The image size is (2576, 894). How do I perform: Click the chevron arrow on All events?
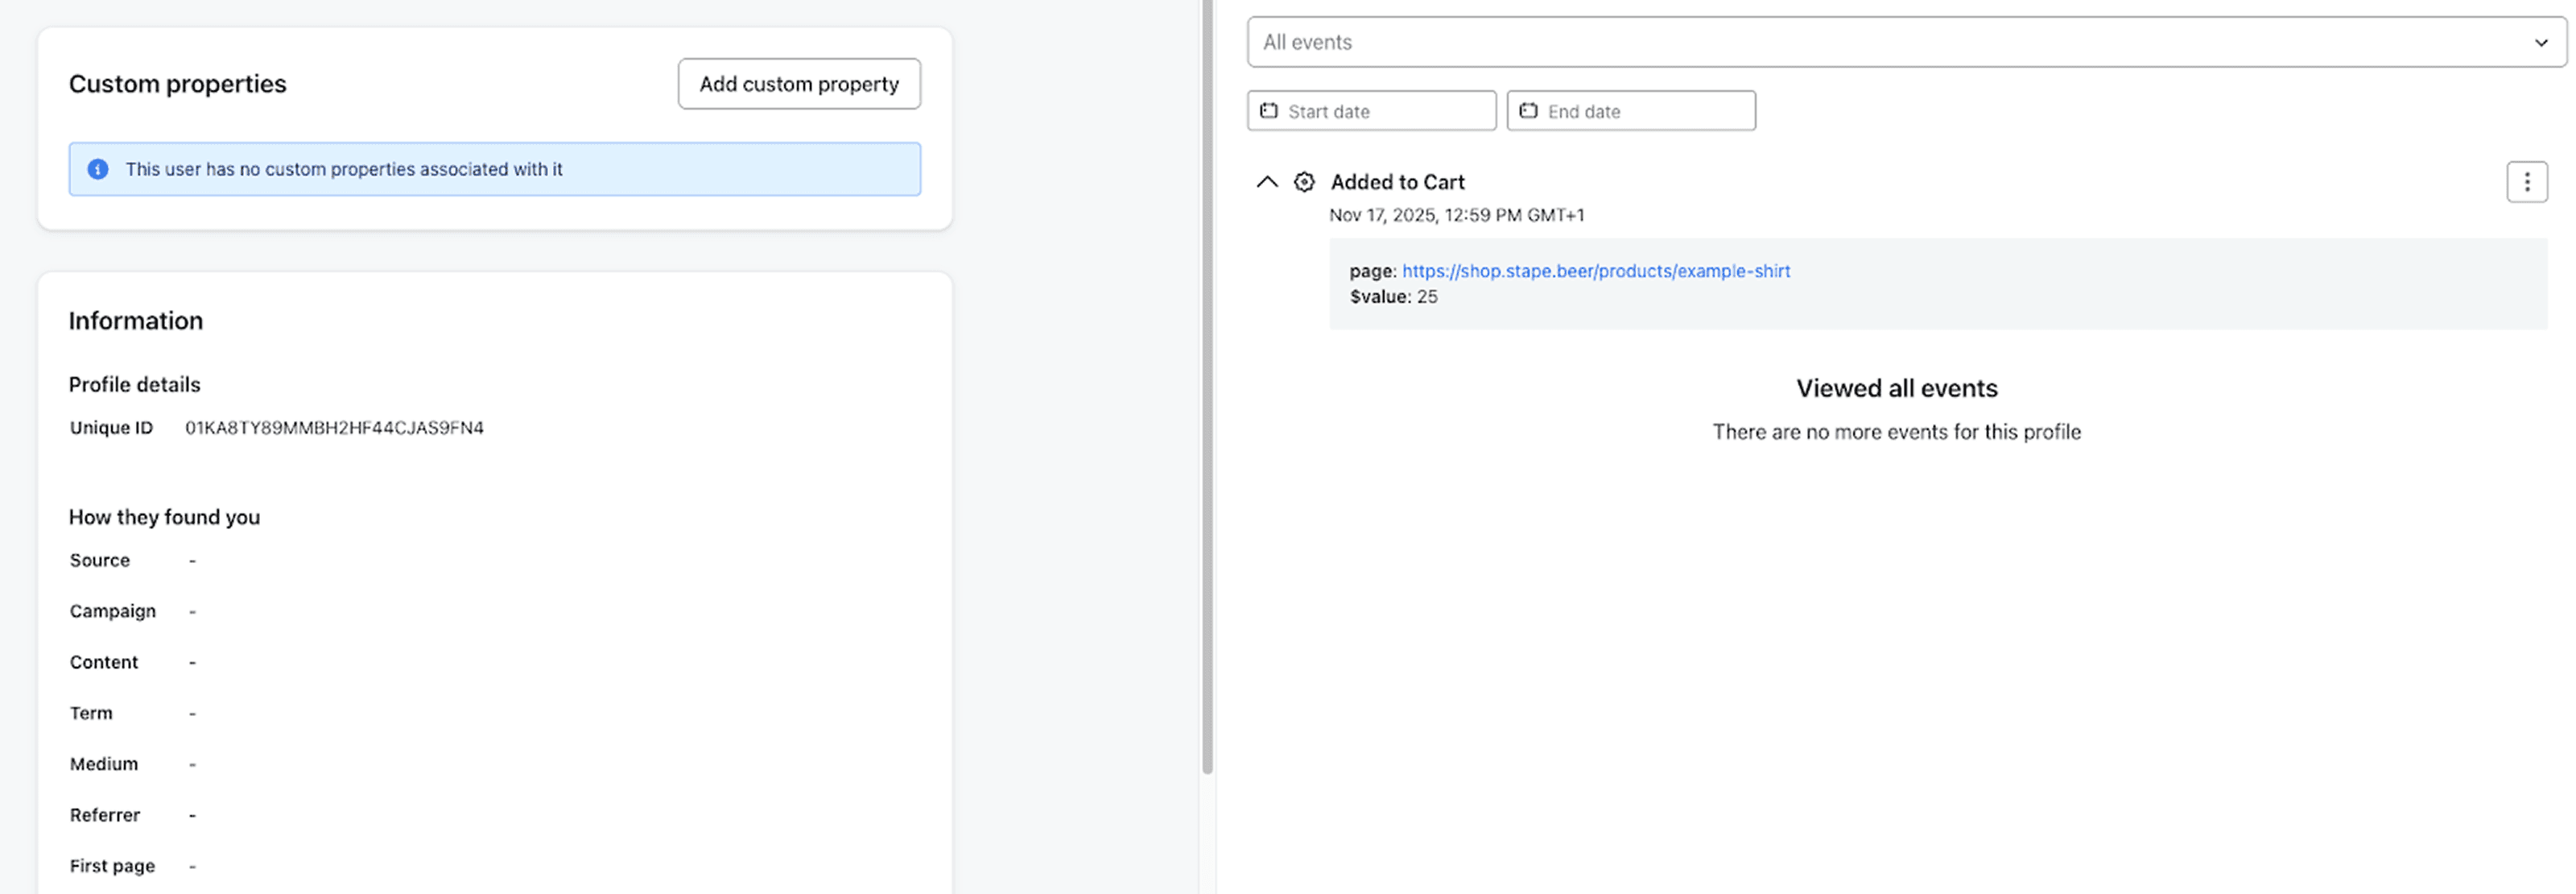[2541, 43]
